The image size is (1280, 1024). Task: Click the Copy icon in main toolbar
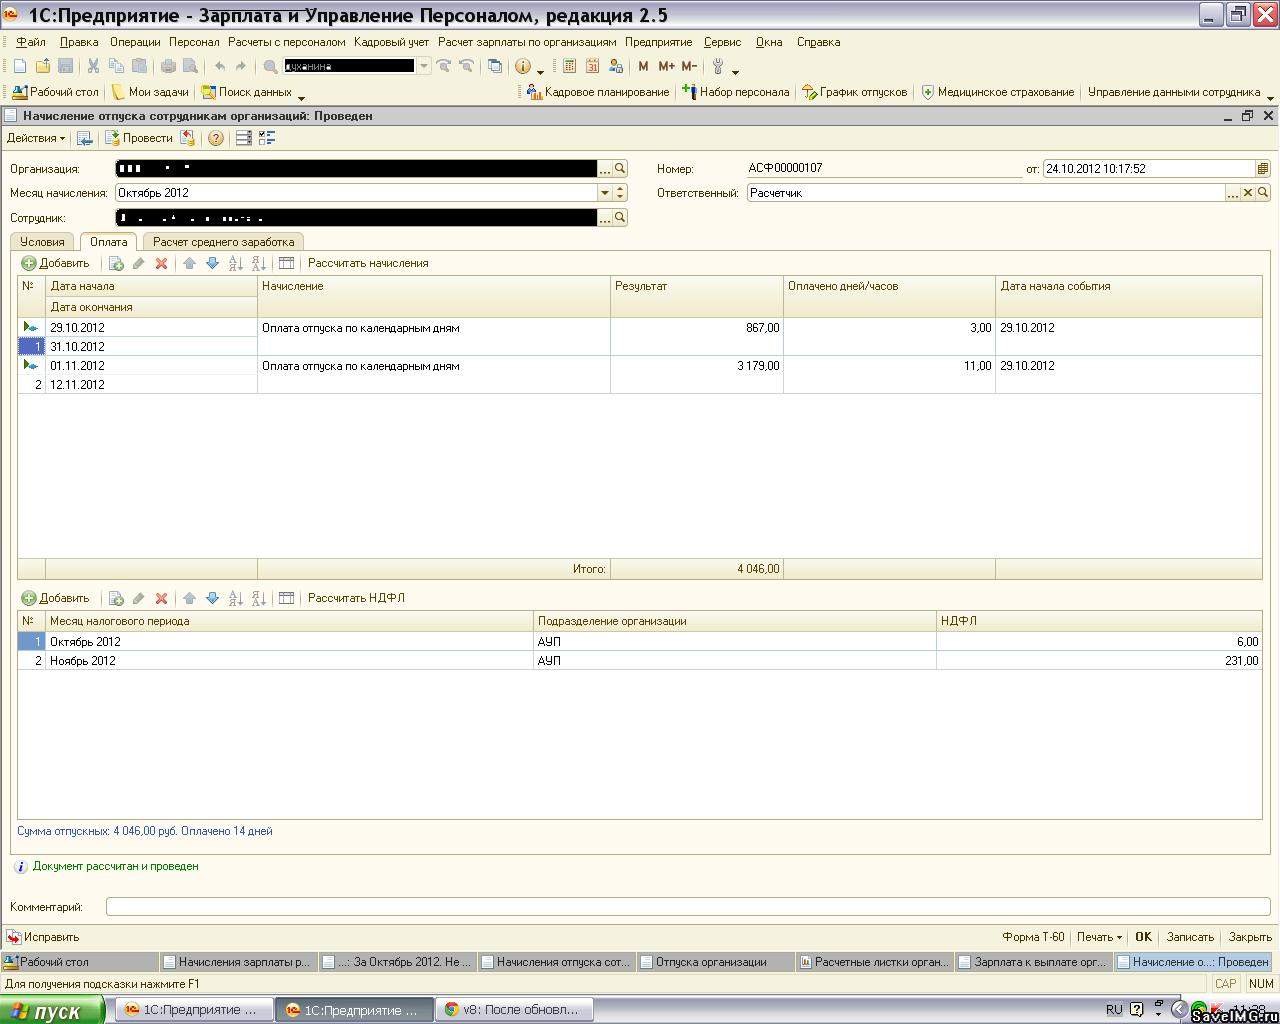coord(116,66)
